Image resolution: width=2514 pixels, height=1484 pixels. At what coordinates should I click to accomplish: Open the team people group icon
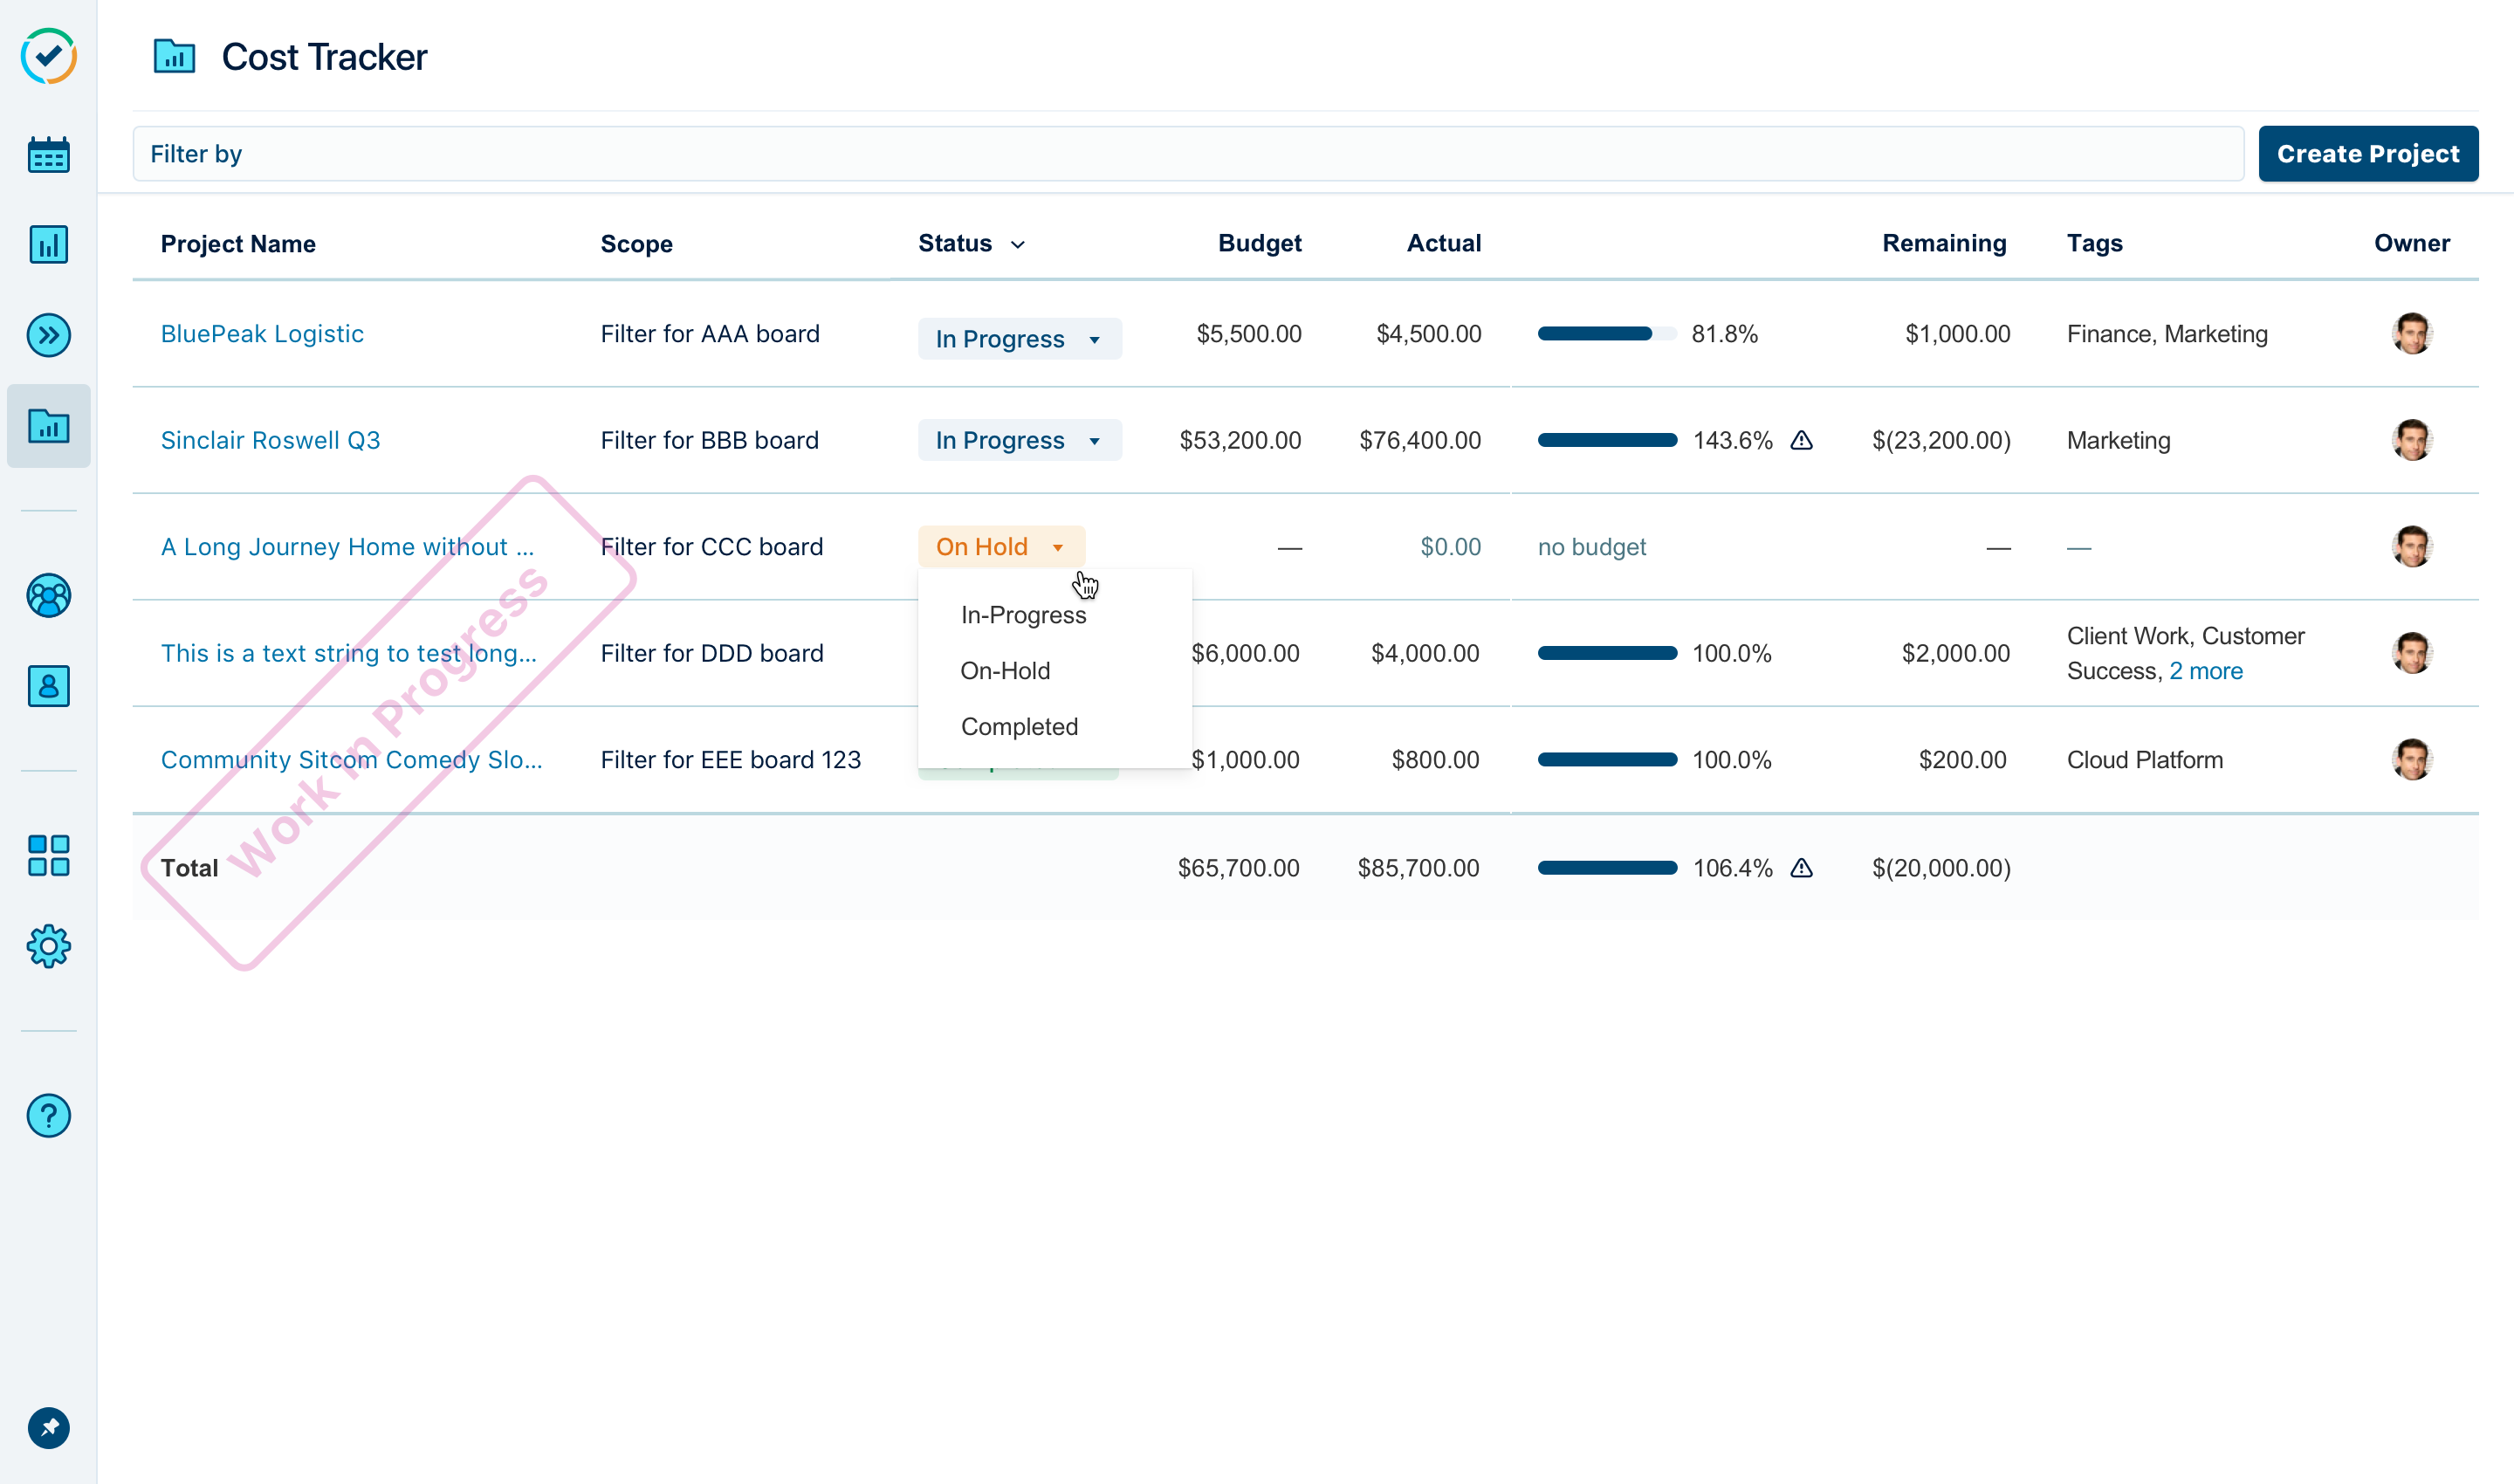(48, 596)
